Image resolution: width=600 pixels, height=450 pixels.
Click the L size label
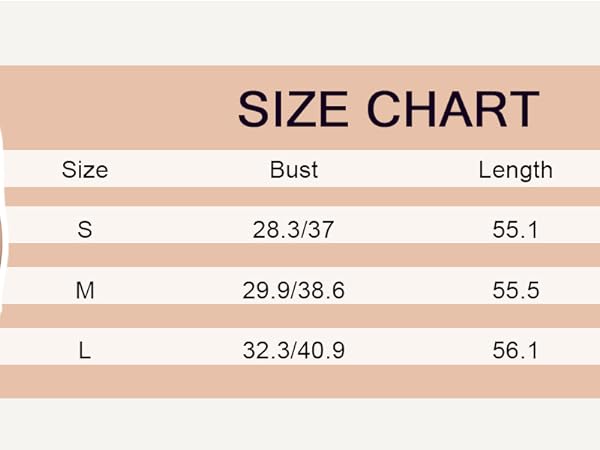pyautogui.click(x=85, y=351)
